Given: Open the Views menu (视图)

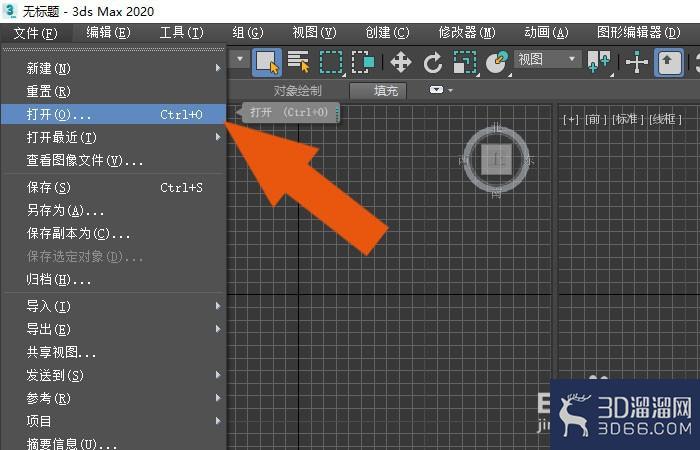Looking at the screenshot, I should (314, 33).
